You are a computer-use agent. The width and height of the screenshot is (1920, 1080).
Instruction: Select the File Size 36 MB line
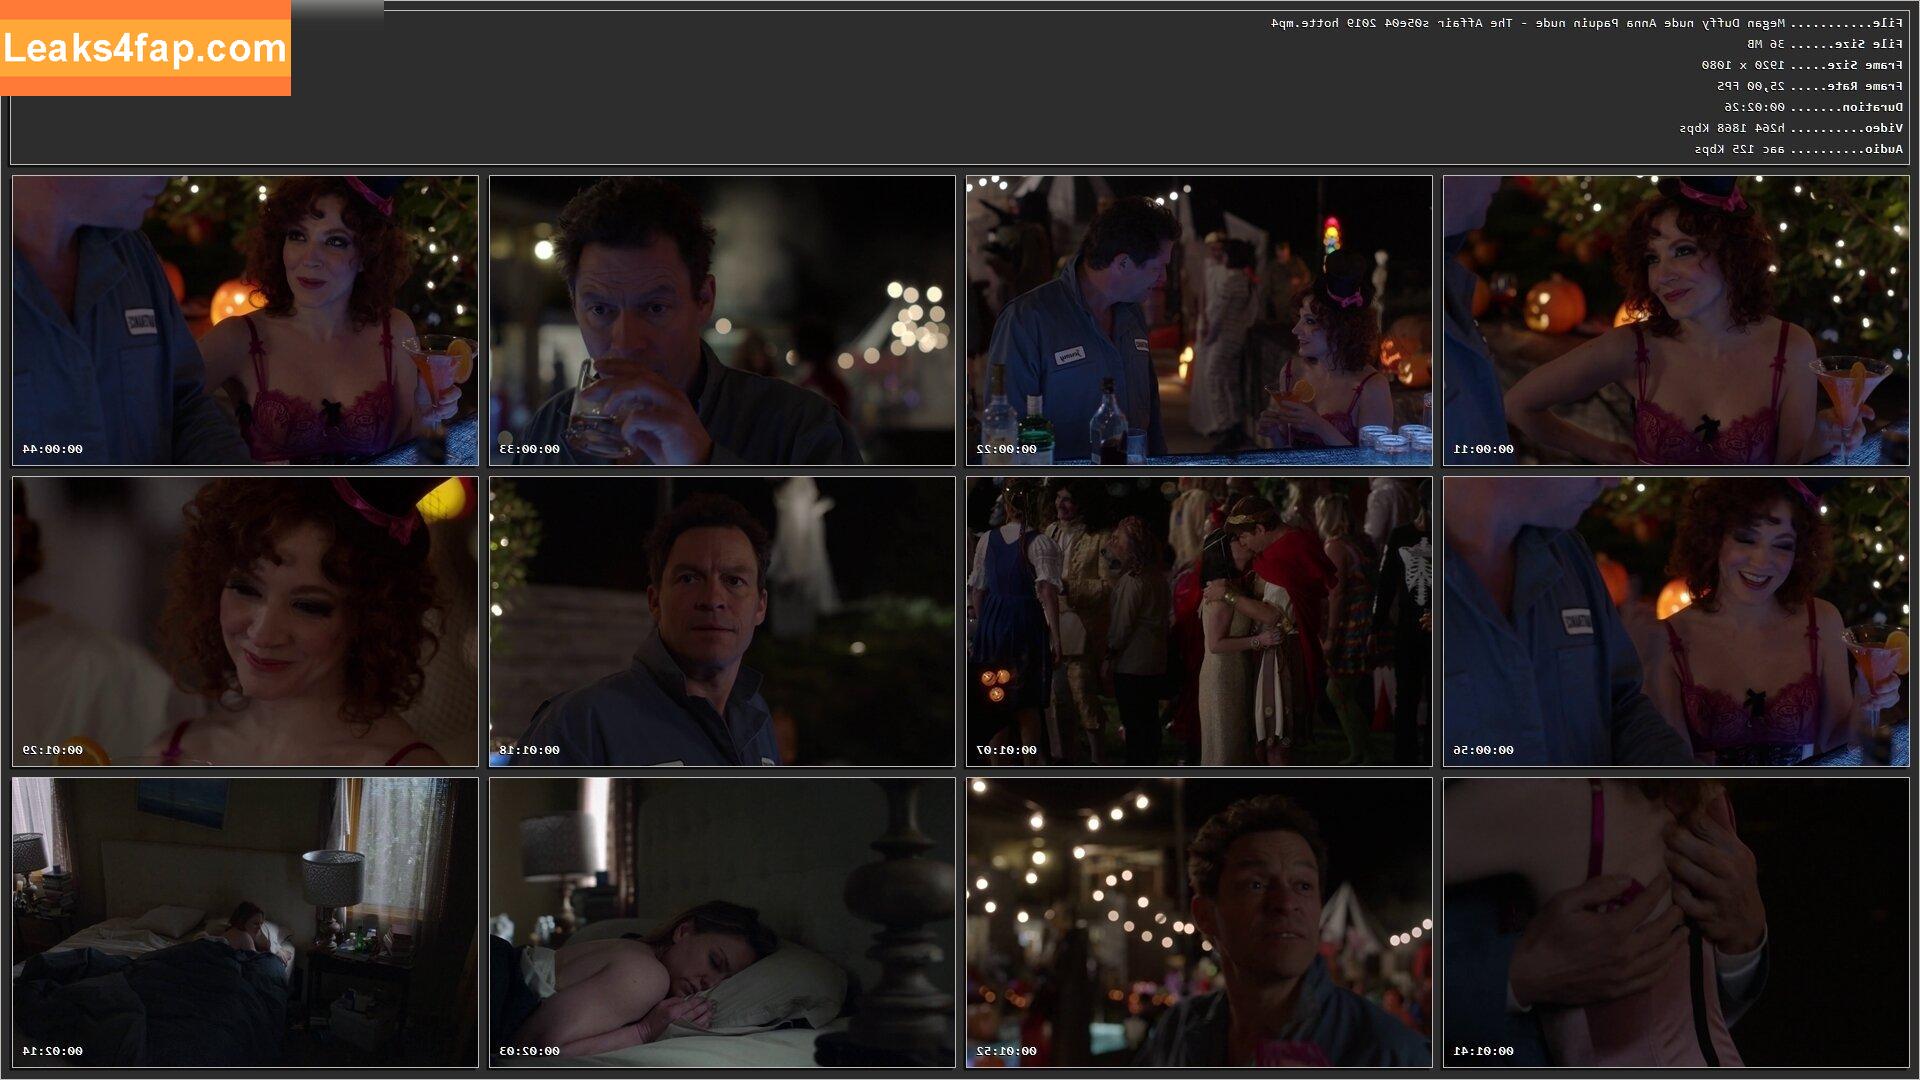click(1825, 44)
